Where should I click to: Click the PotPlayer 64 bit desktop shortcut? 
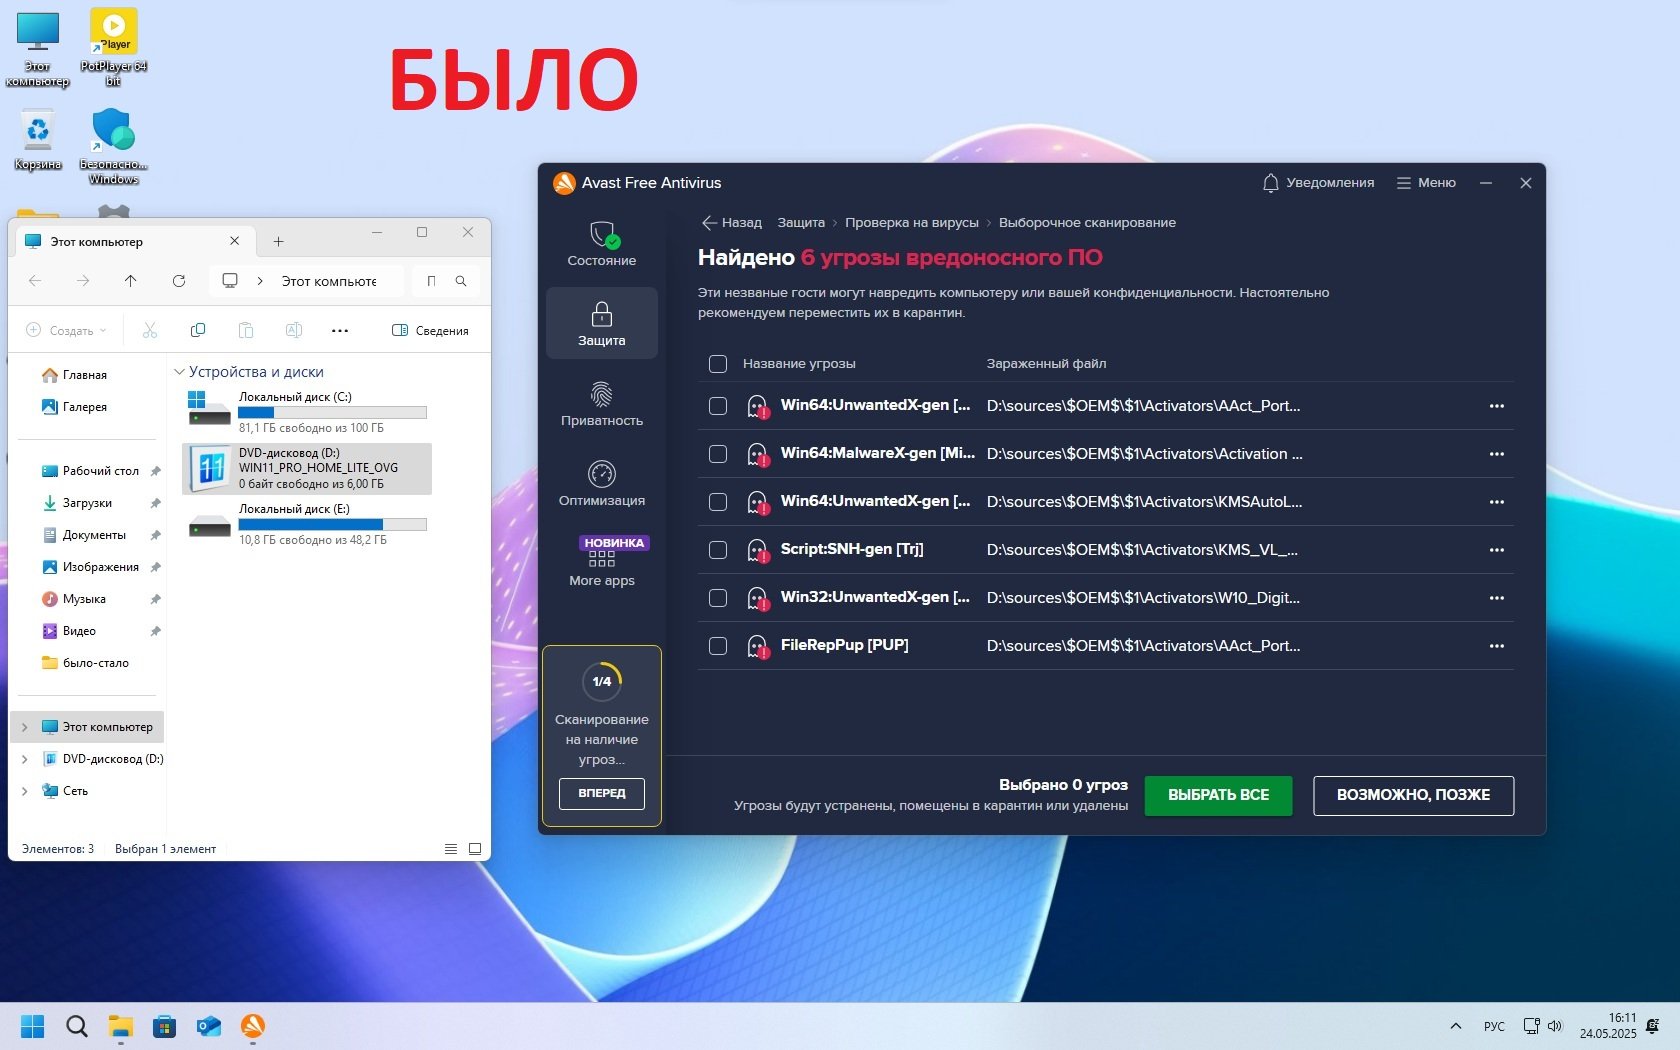114,47
